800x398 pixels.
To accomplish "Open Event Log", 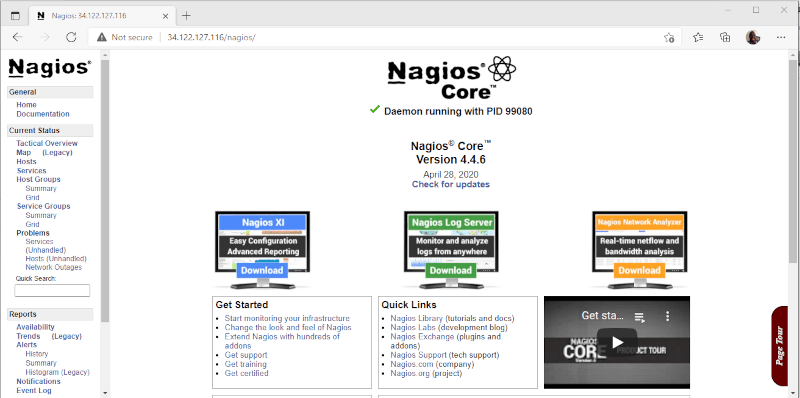I will (34, 390).
